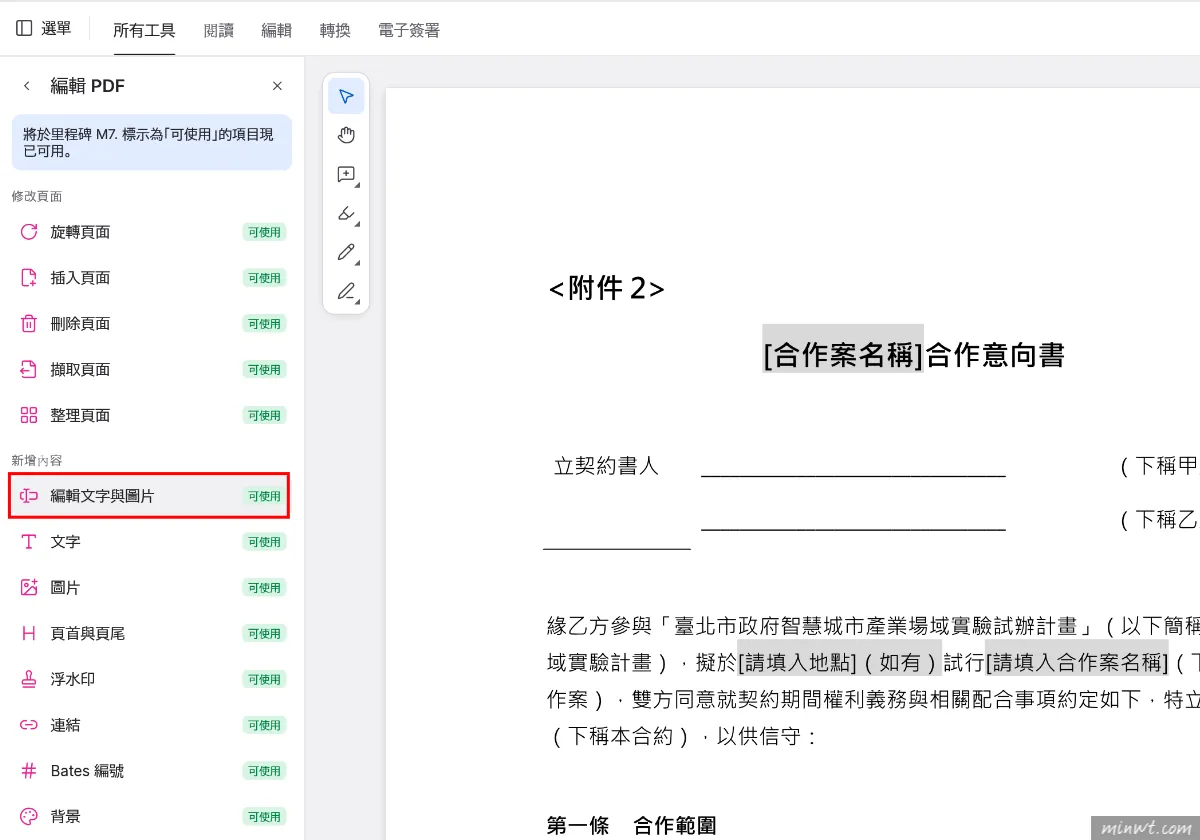Click the 插入頁面 insert page icon
This screenshot has width=1200, height=840.
click(x=29, y=278)
